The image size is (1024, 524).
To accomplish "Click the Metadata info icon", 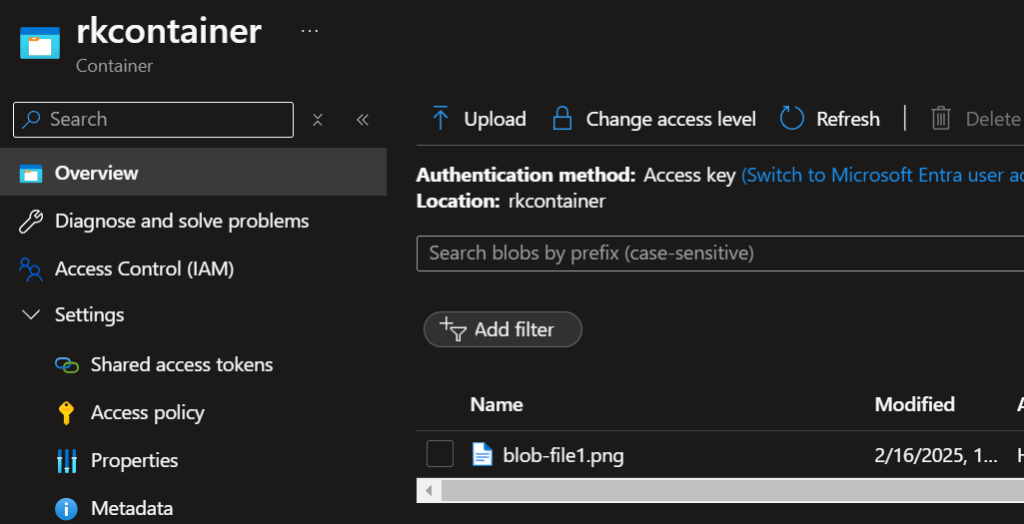I will coord(67,509).
